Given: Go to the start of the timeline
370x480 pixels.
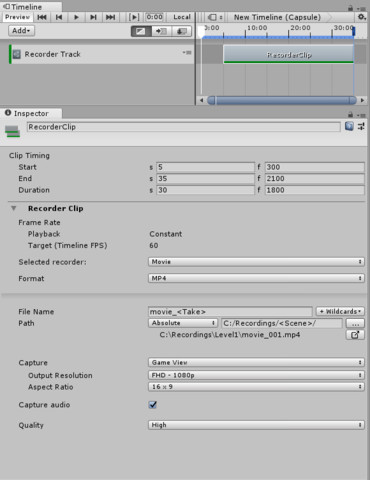Looking at the screenshot, I should click(x=42, y=17).
